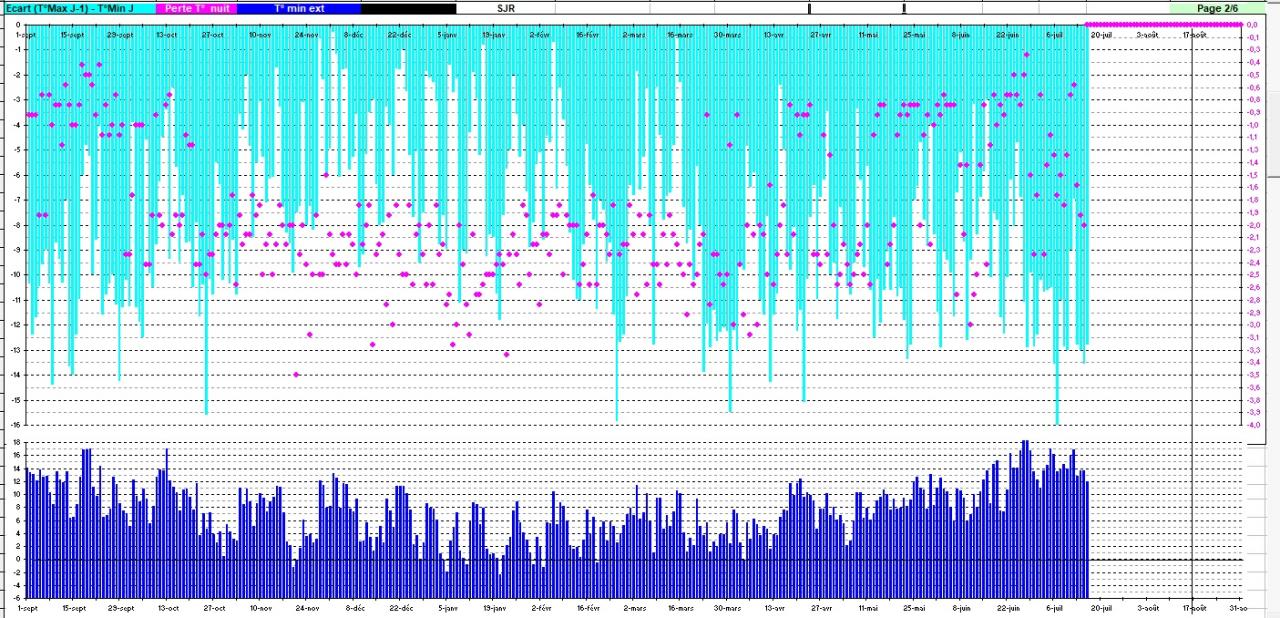
Task: Click the magenta '-4,0' right axis value
Action: pos(1251,424)
